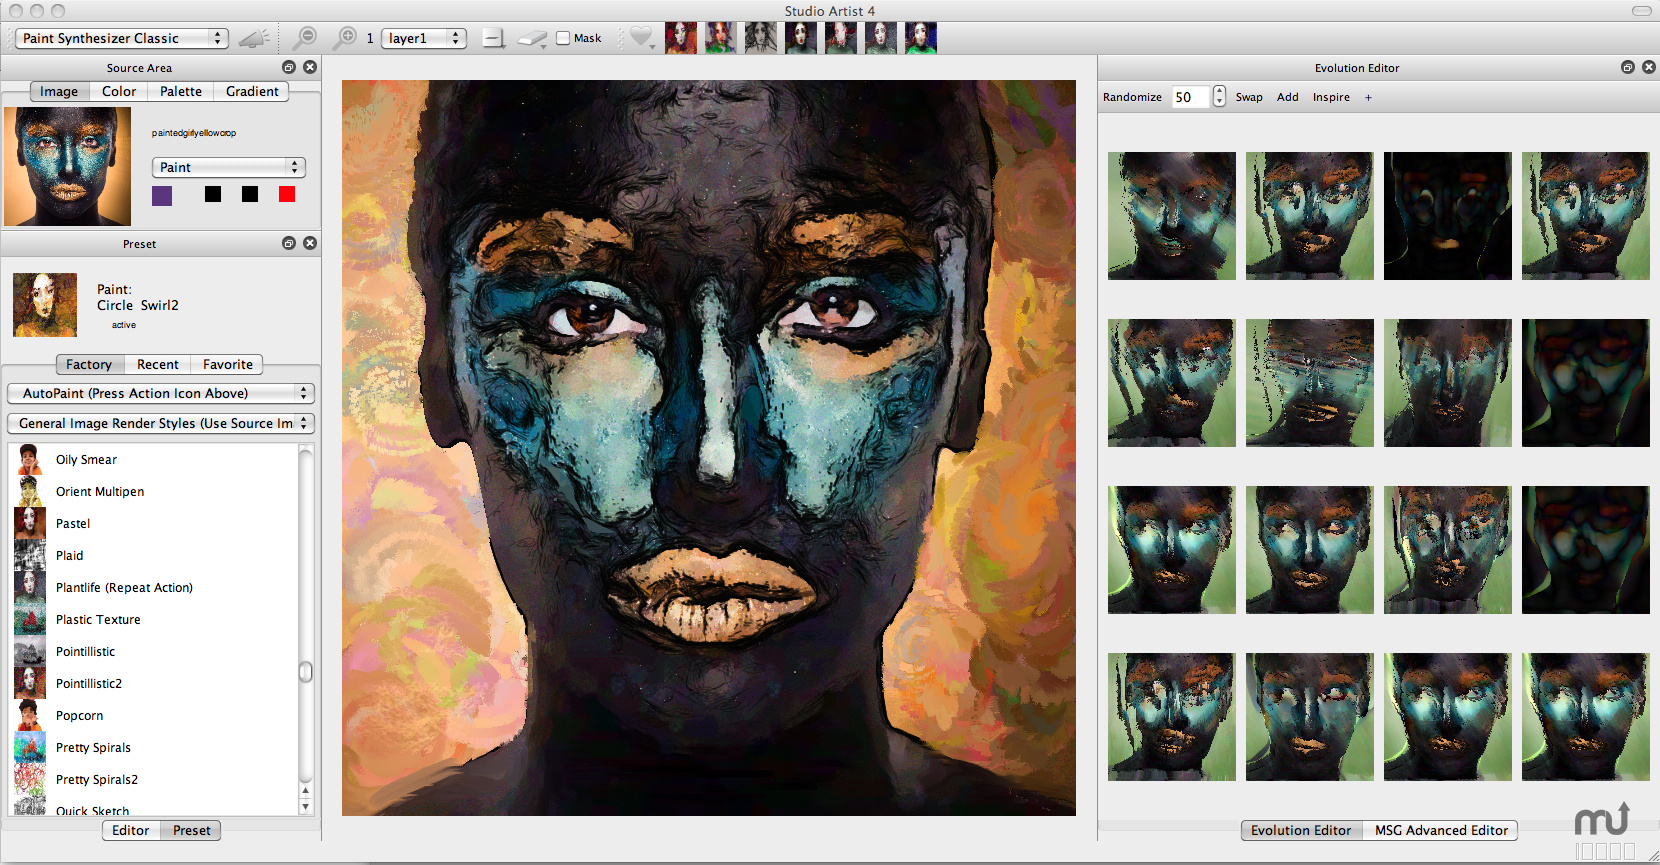Open the layer1 dropdown

424,38
